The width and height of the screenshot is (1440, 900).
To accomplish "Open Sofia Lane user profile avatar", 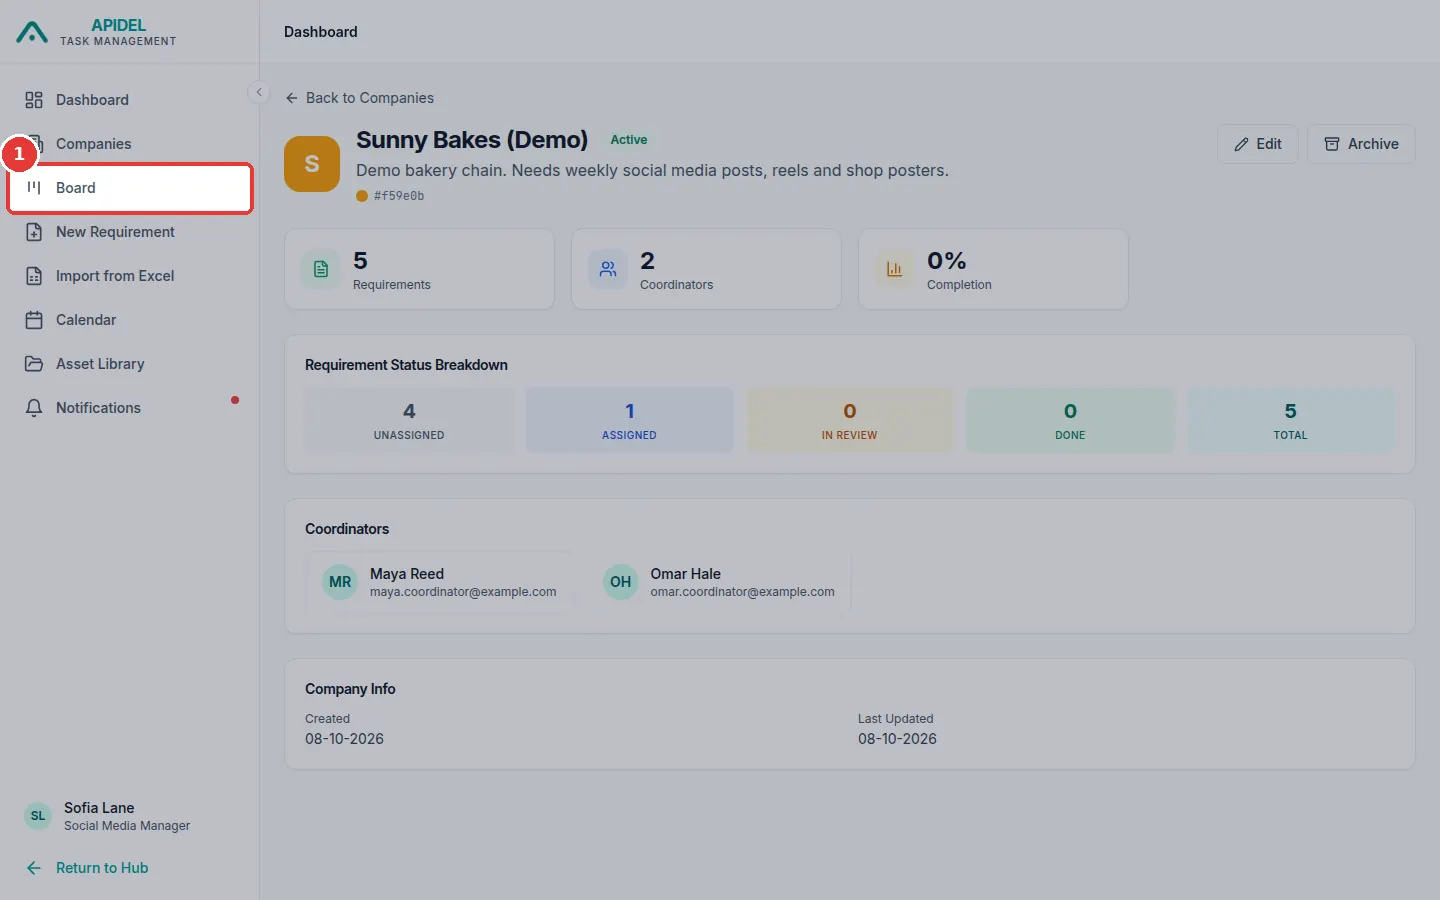I will coord(38,816).
